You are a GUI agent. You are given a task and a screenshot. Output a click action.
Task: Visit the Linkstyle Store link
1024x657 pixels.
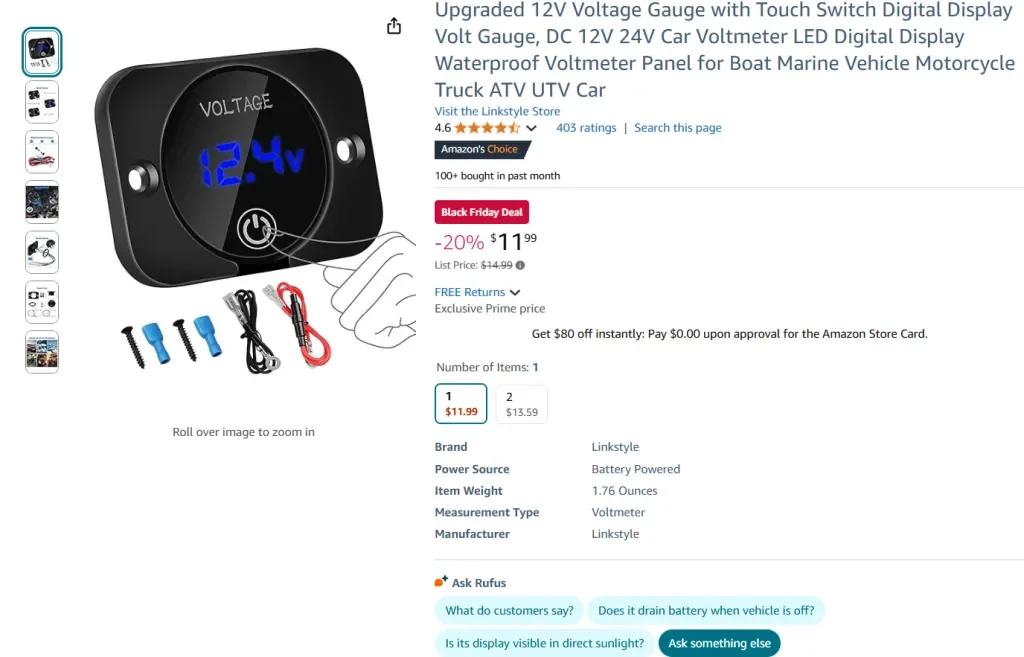click(498, 111)
